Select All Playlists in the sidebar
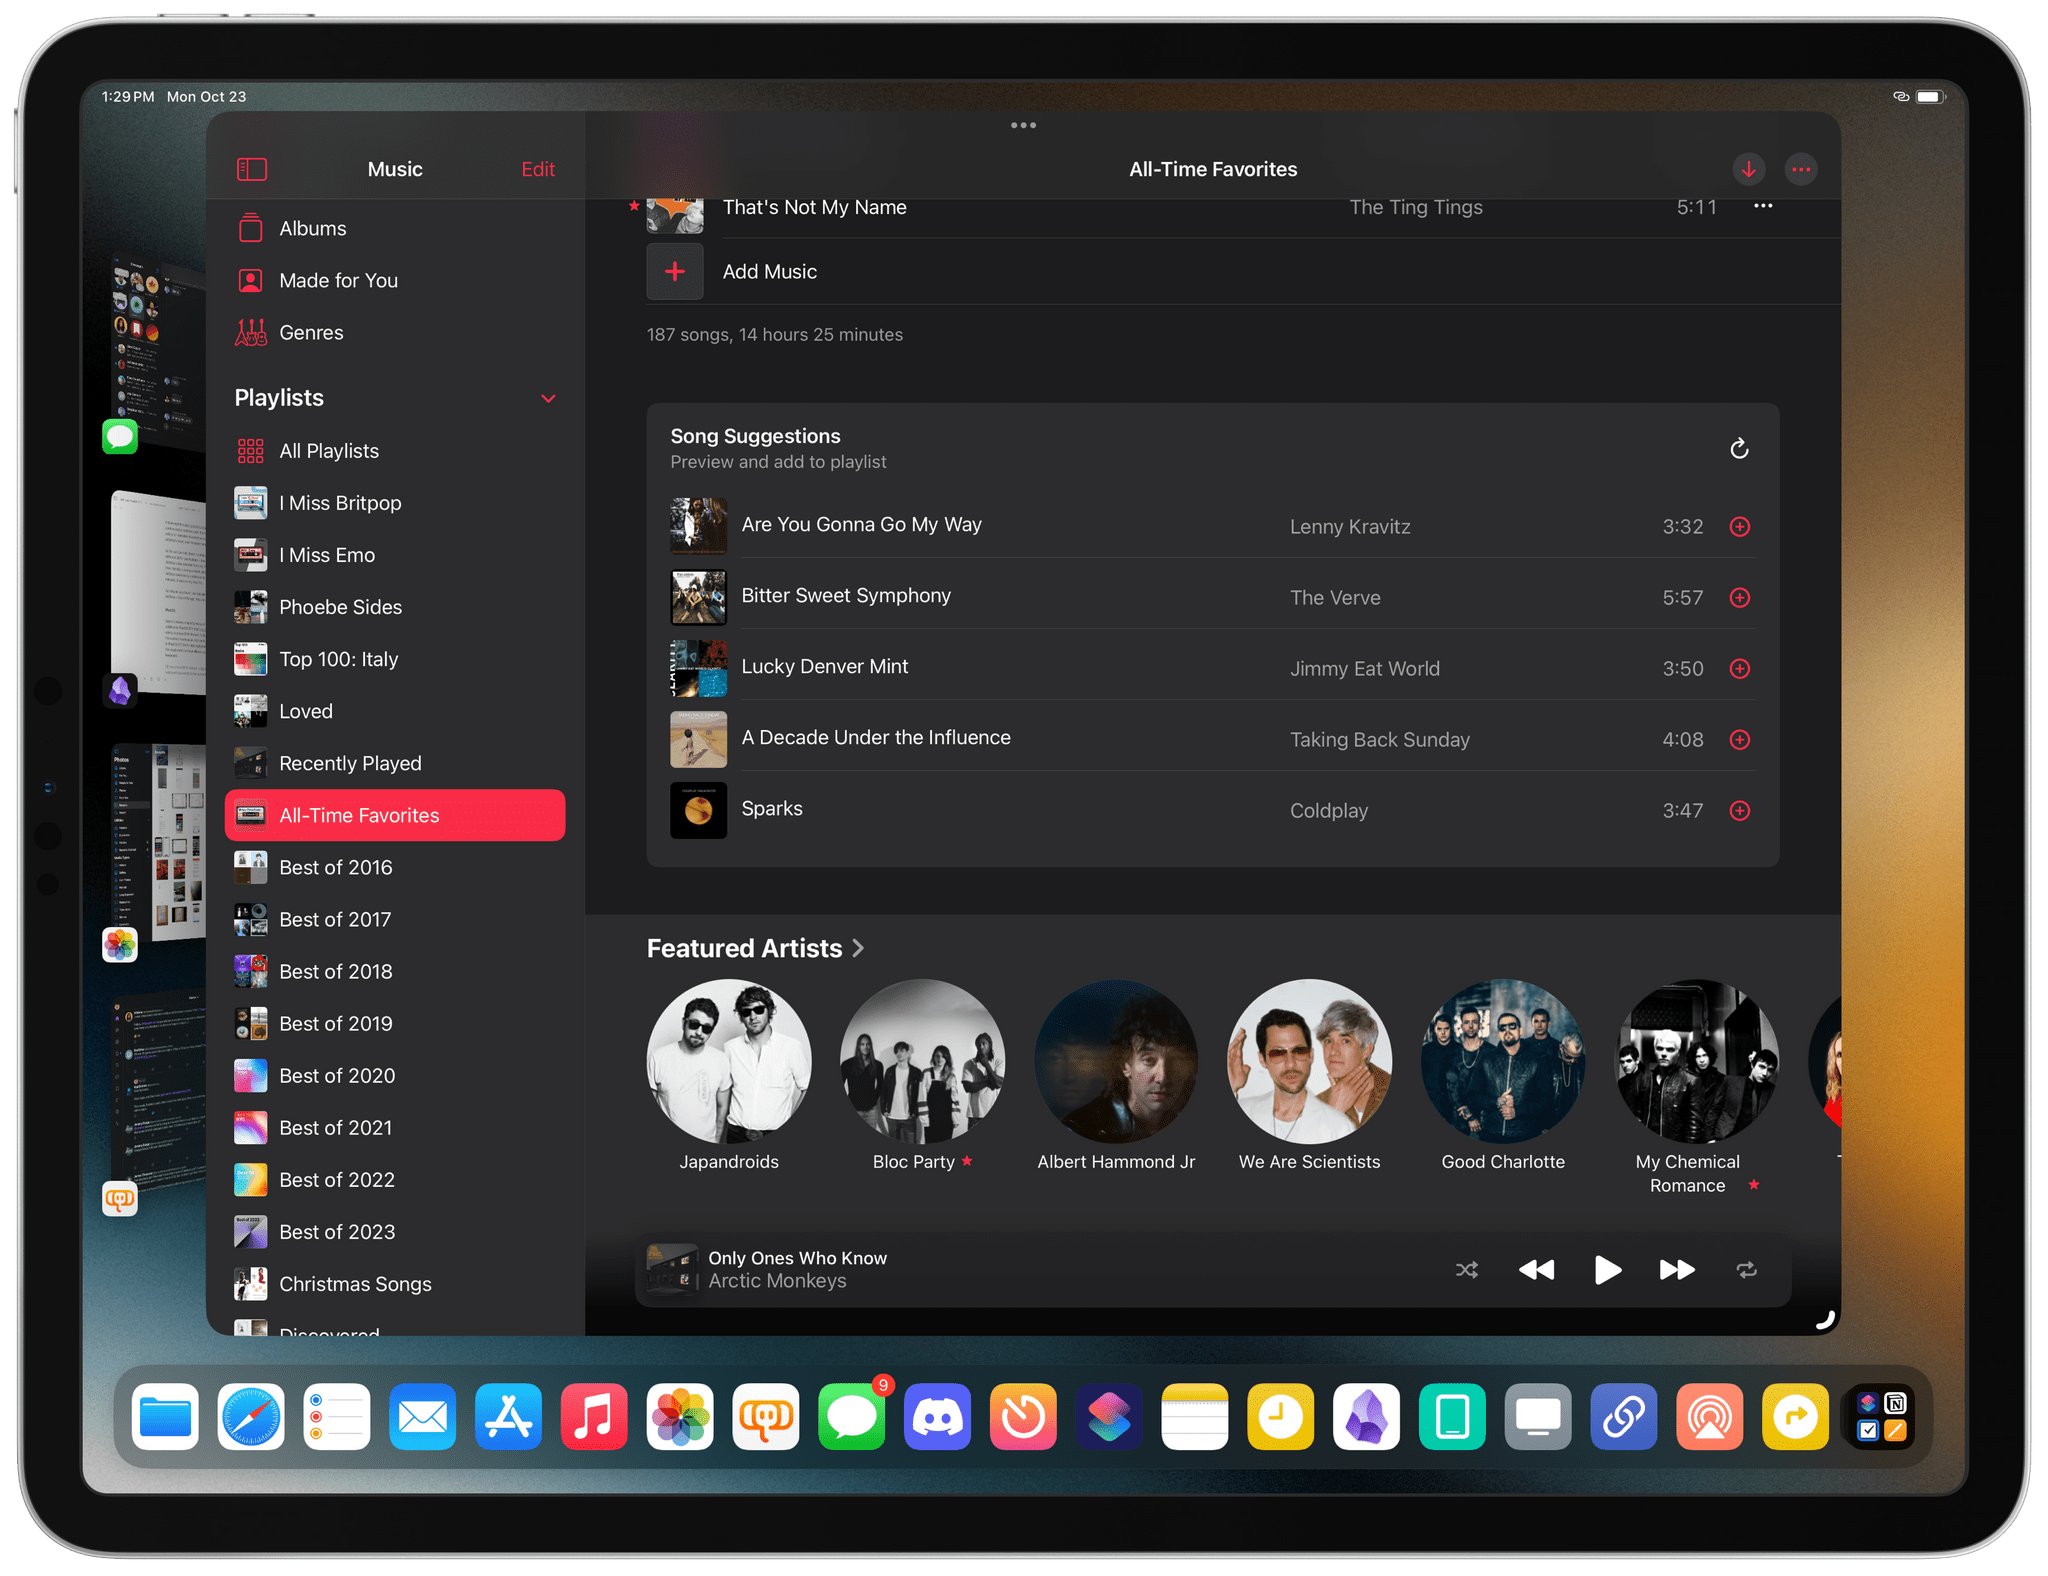This screenshot has width=2048, height=1576. pos(395,451)
